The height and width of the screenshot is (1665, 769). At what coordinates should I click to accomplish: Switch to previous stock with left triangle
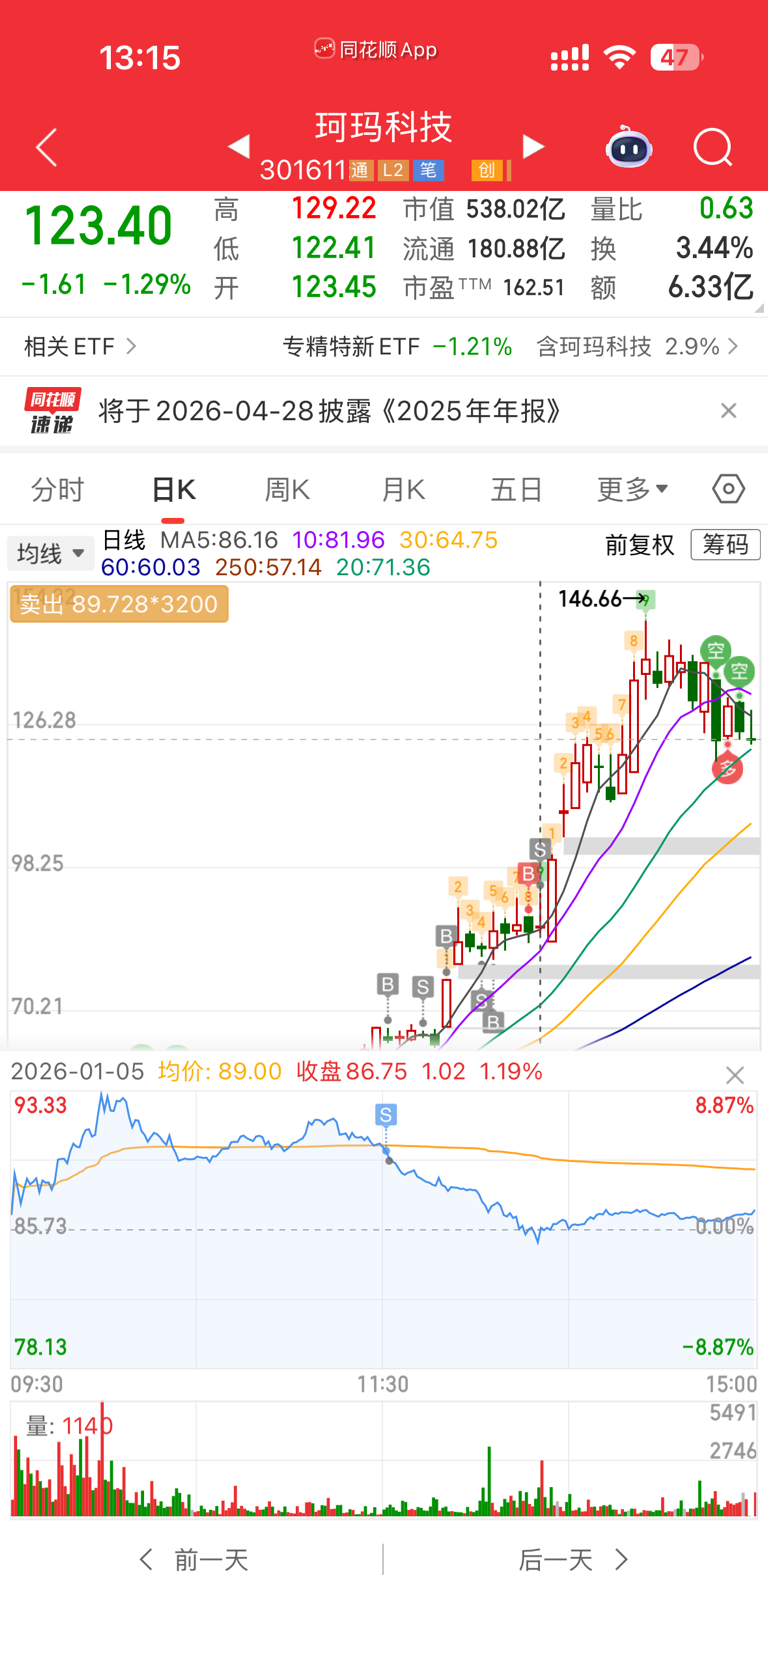(x=238, y=147)
